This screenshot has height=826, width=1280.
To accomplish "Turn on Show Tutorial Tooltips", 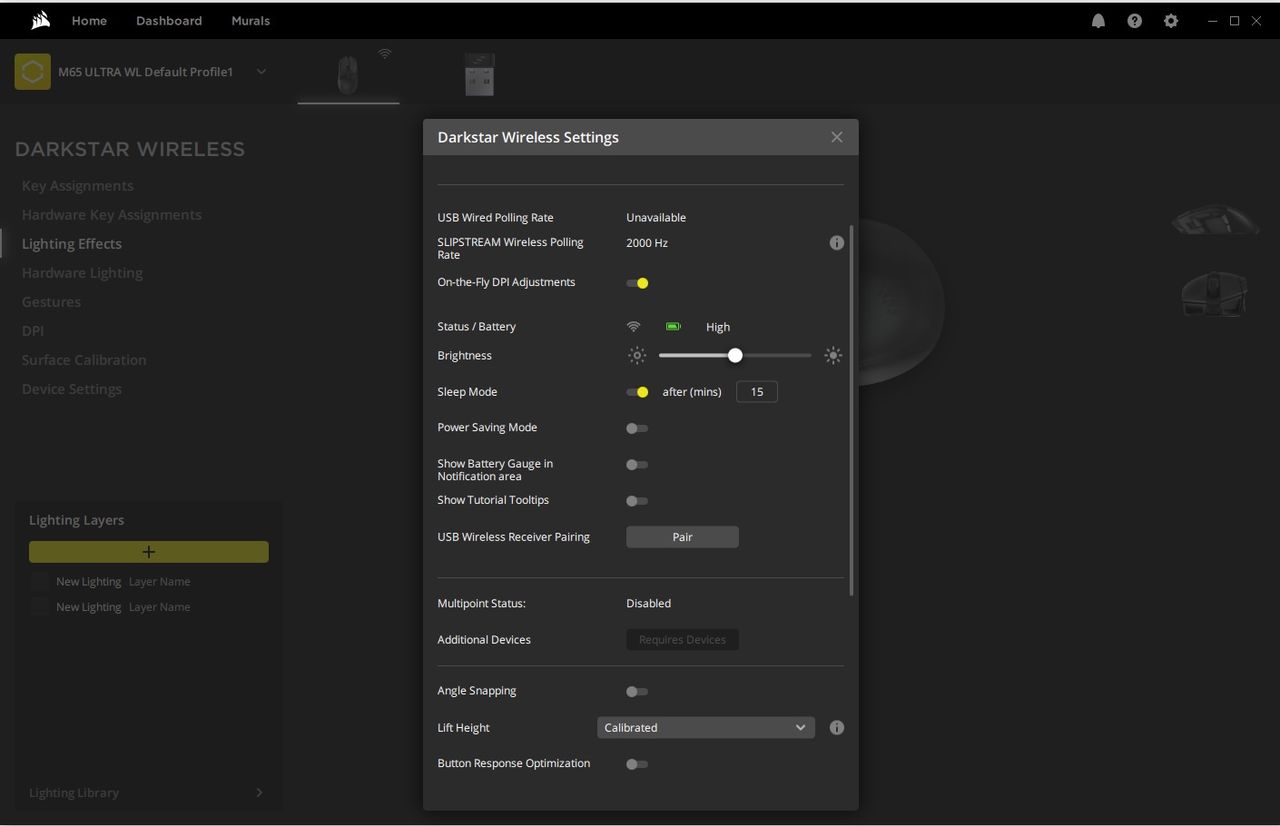I will [637, 501].
